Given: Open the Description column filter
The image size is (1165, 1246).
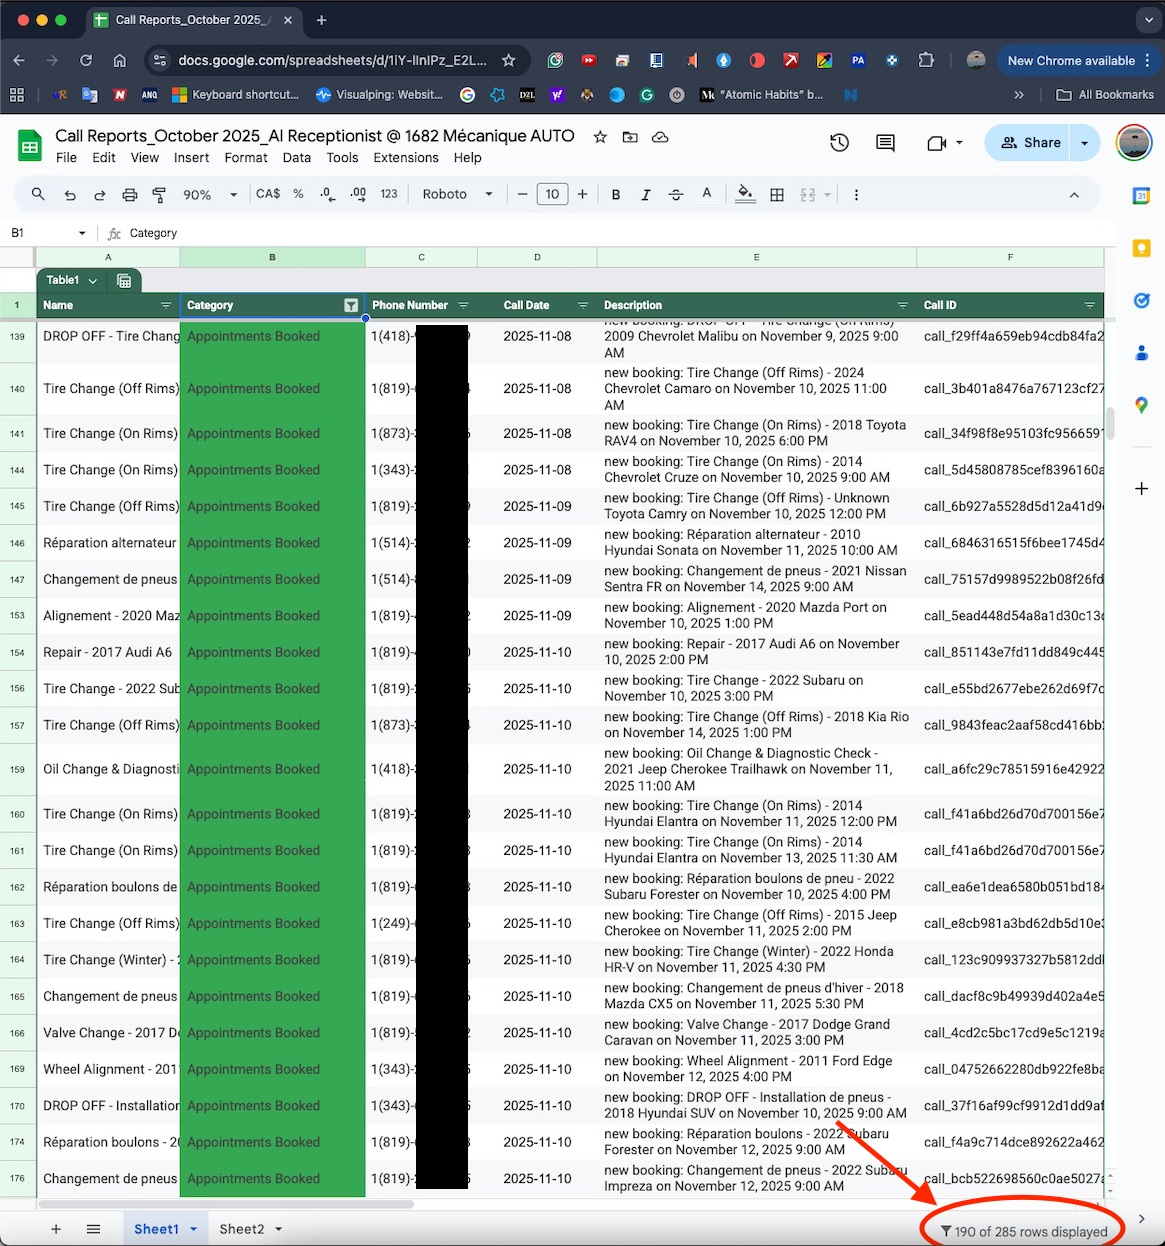Looking at the screenshot, I should pyautogui.click(x=902, y=305).
